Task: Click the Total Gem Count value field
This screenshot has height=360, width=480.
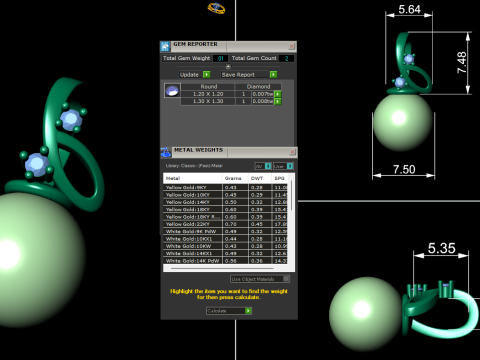Action: coord(286,58)
